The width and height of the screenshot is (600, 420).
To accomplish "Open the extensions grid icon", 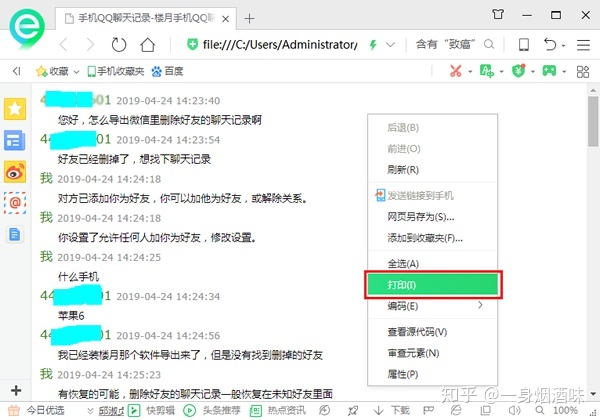I will coord(583,71).
